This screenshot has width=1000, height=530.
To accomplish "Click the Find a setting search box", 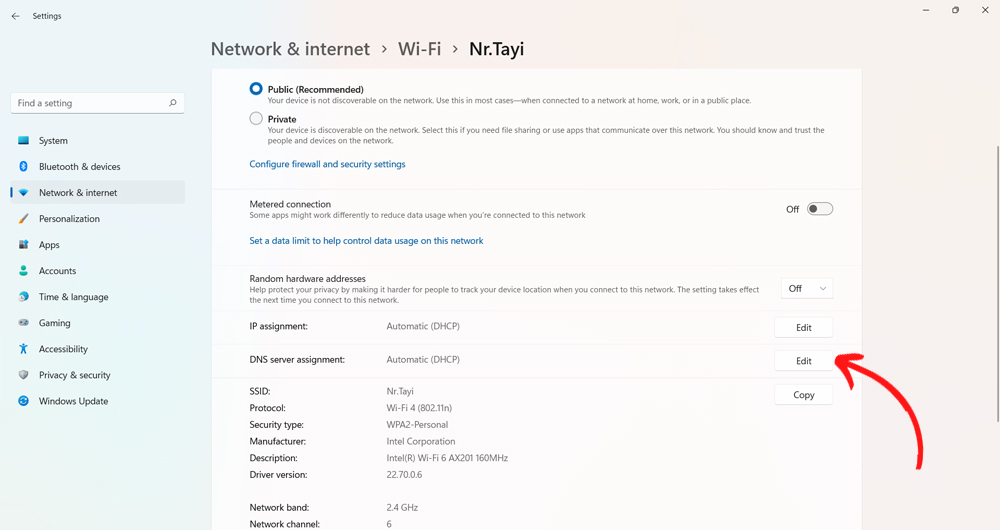I will point(90,103).
